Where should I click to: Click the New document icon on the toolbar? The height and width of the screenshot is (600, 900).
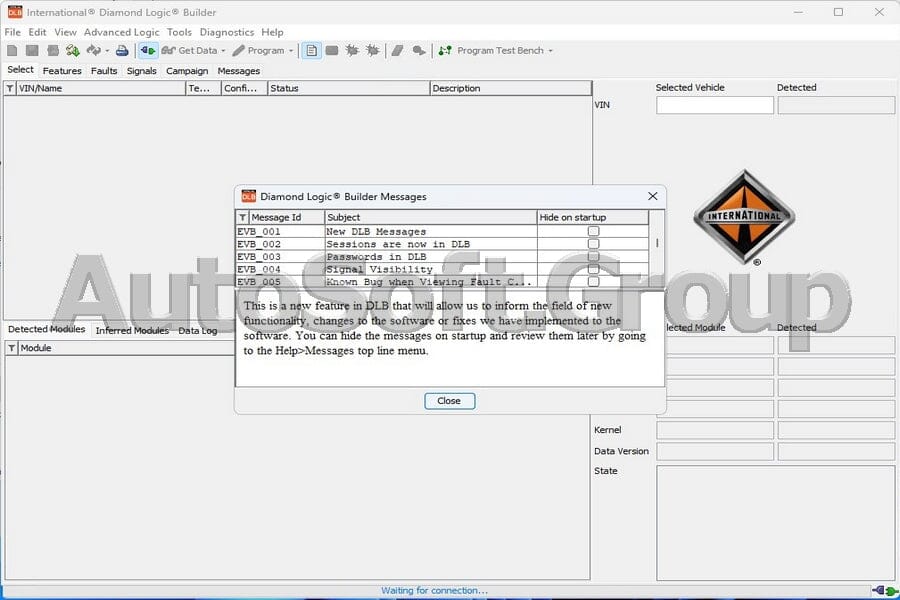[x=13, y=51]
